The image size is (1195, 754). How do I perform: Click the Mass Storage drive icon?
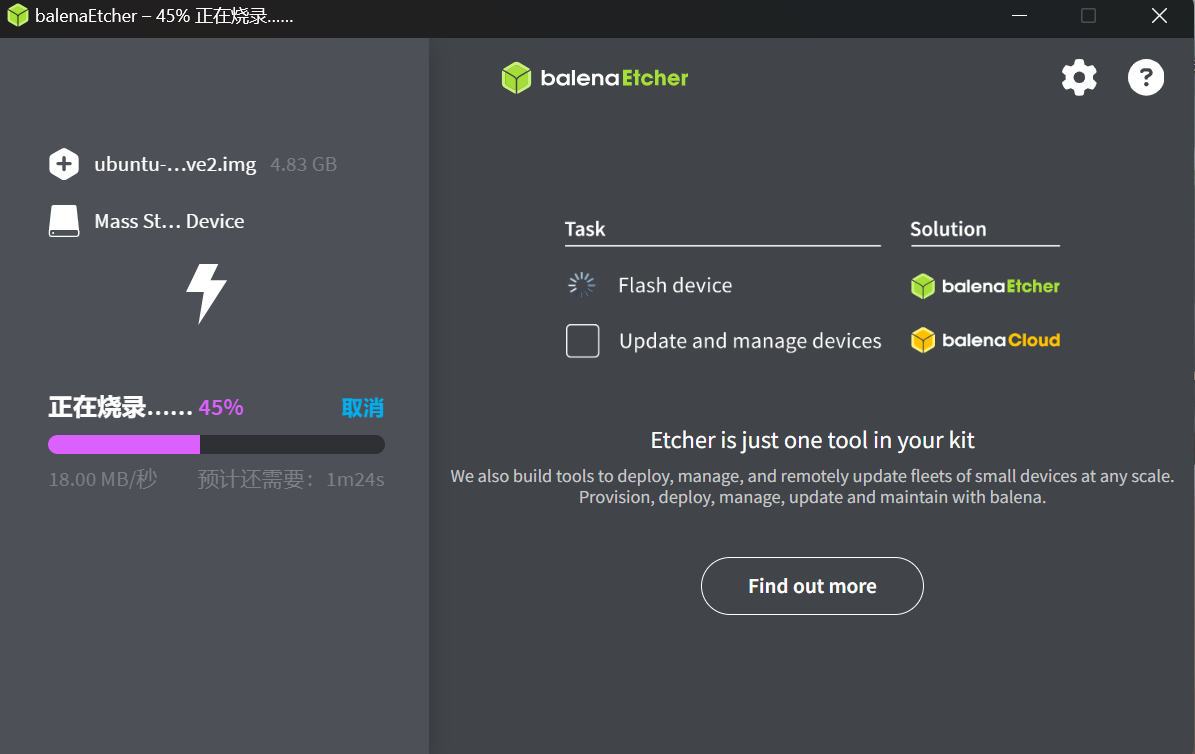tap(64, 221)
